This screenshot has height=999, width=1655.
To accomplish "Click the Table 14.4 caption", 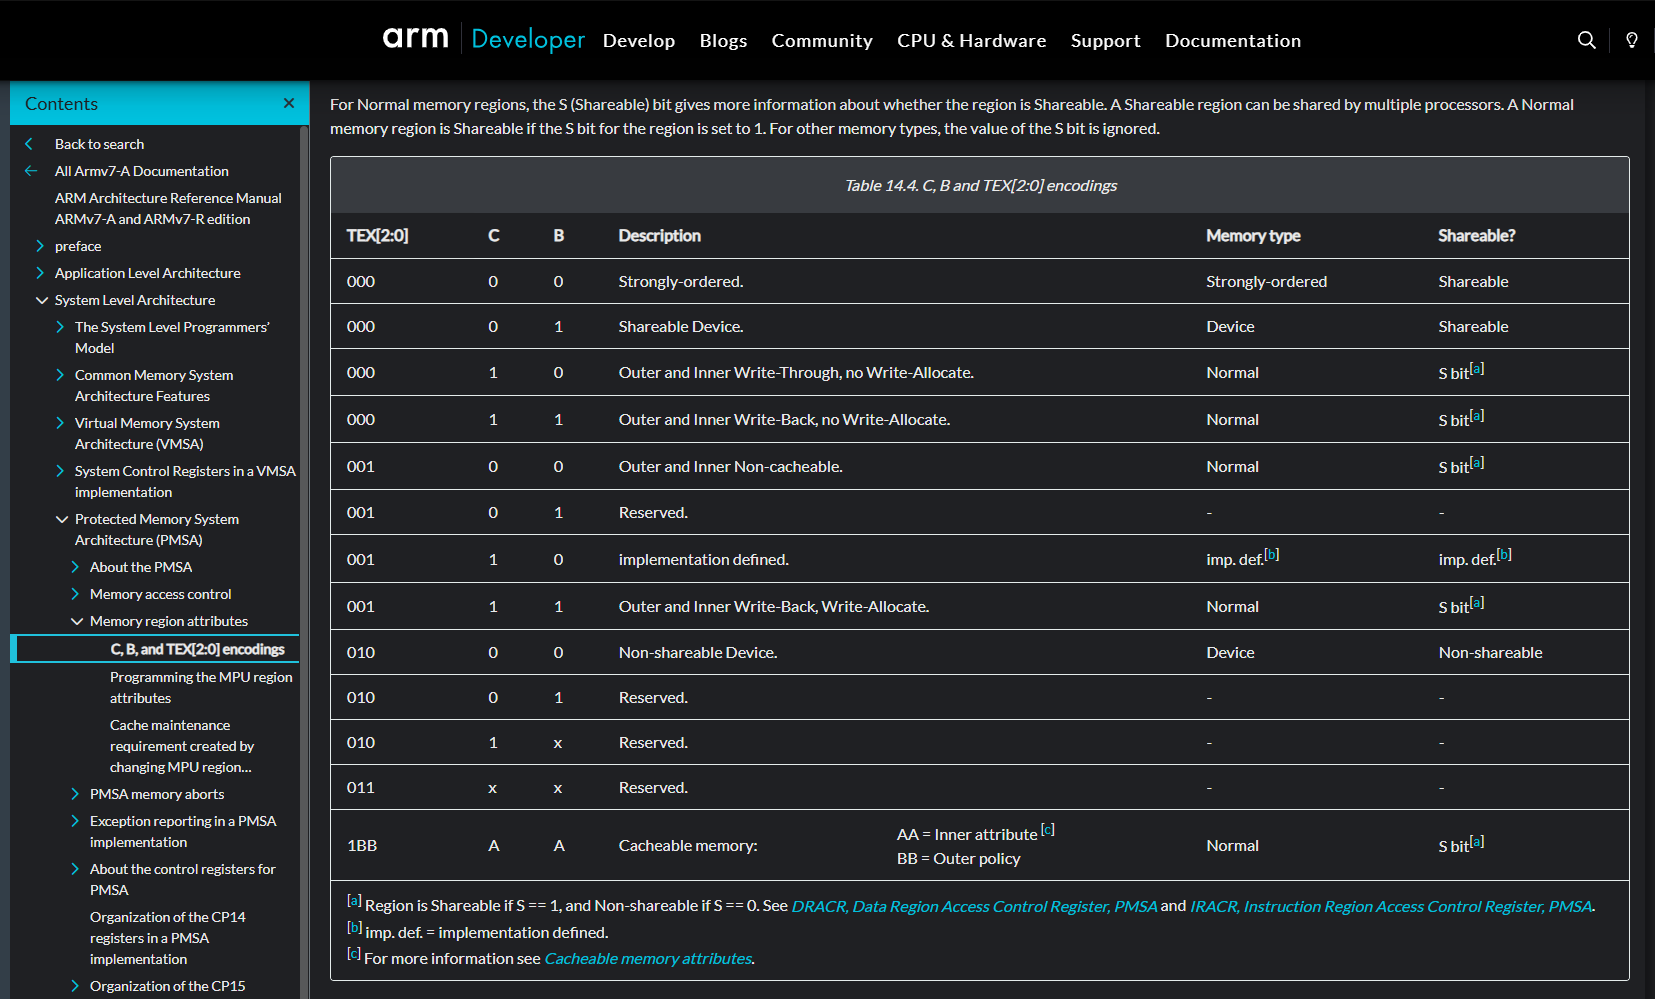I will [981, 185].
